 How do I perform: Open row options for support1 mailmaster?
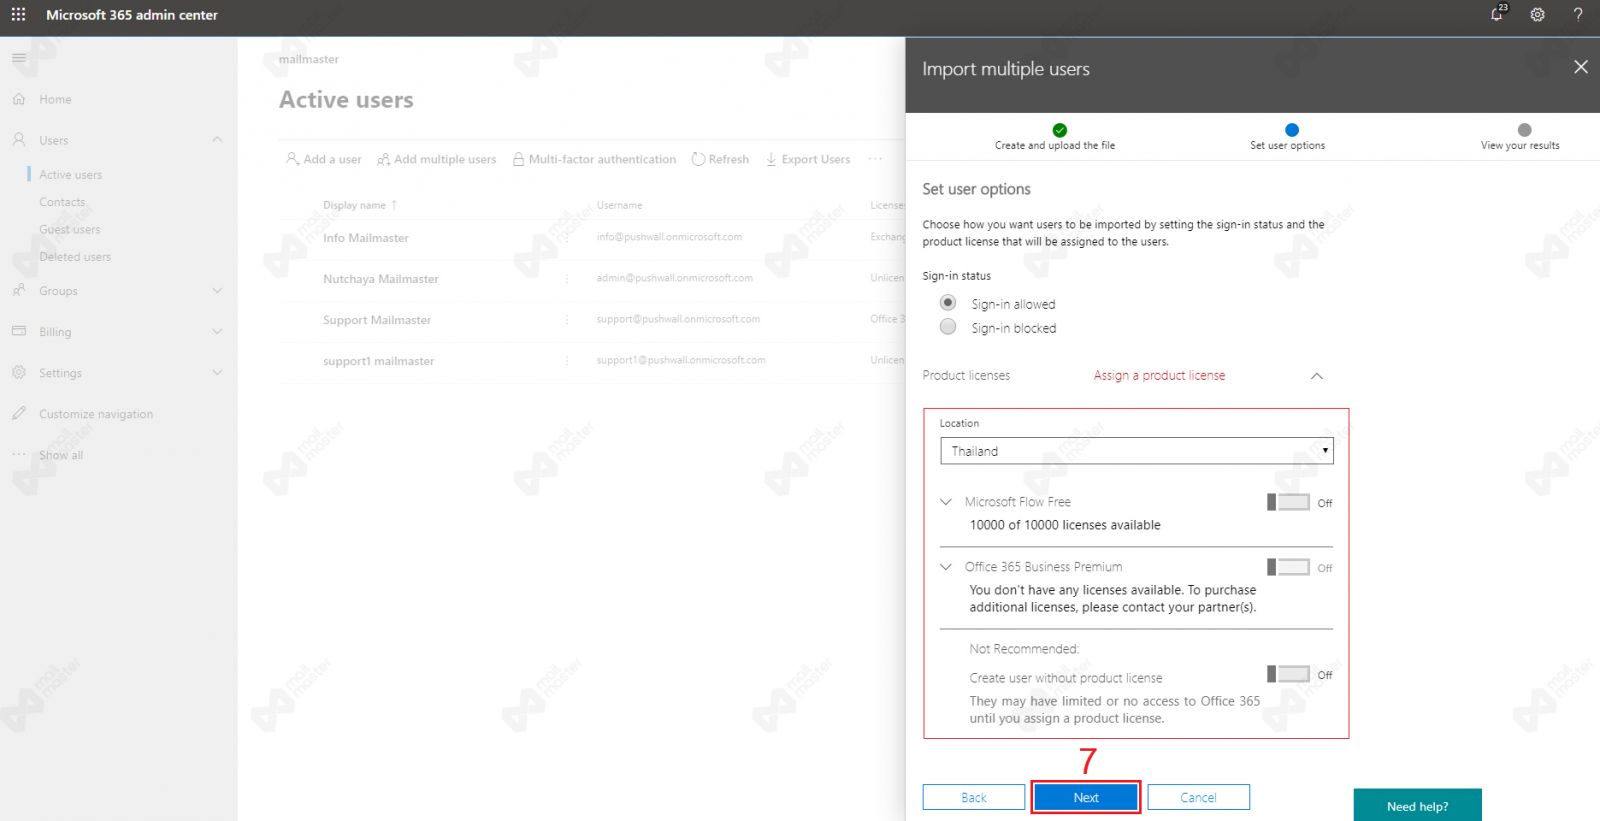click(567, 360)
